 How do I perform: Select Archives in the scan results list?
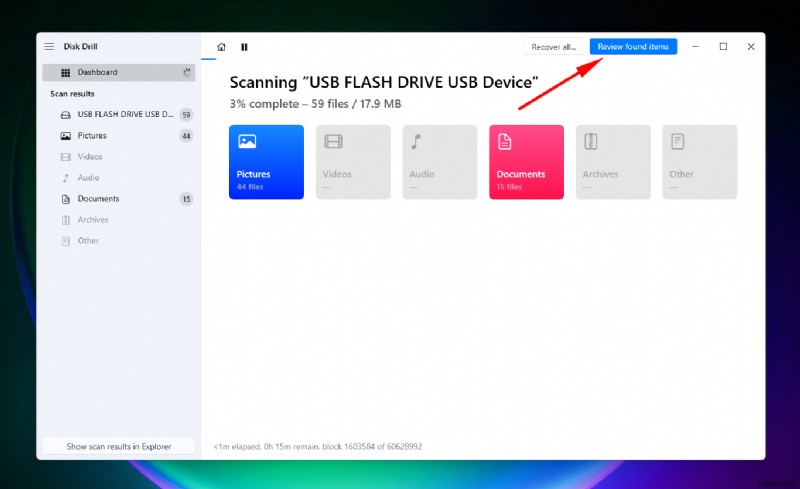pos(118,219)
